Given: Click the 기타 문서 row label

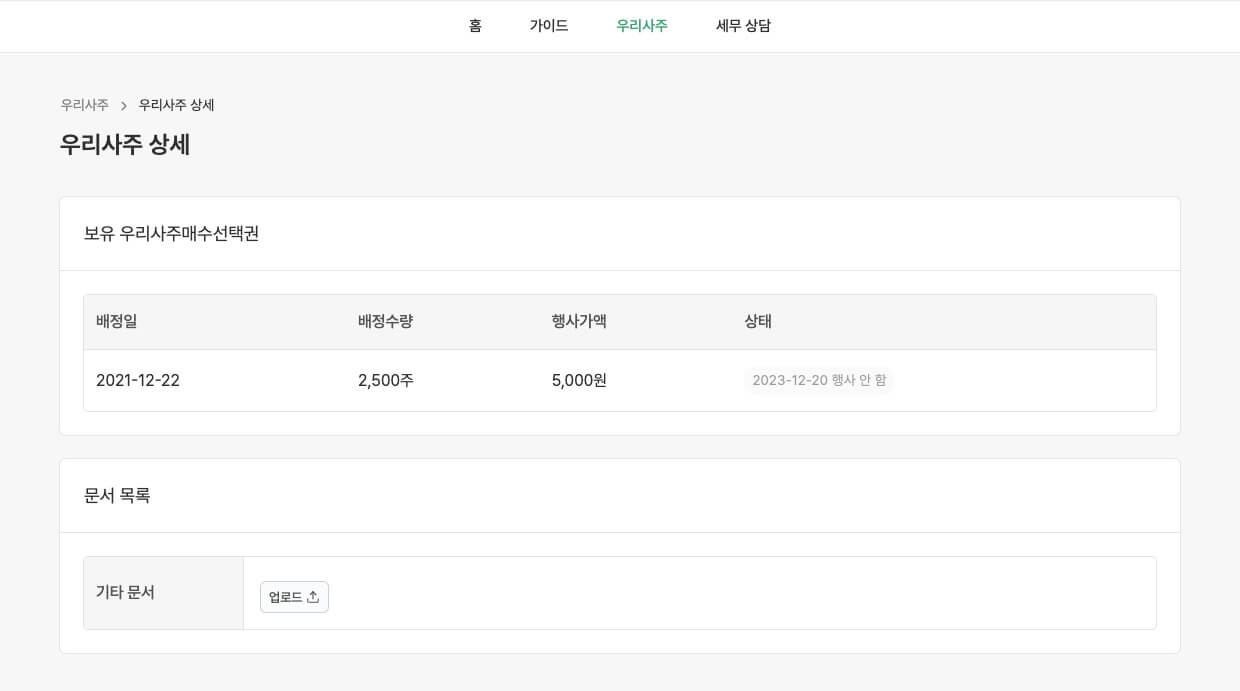Looking at the screenshot, I should [x=126, y=592].
